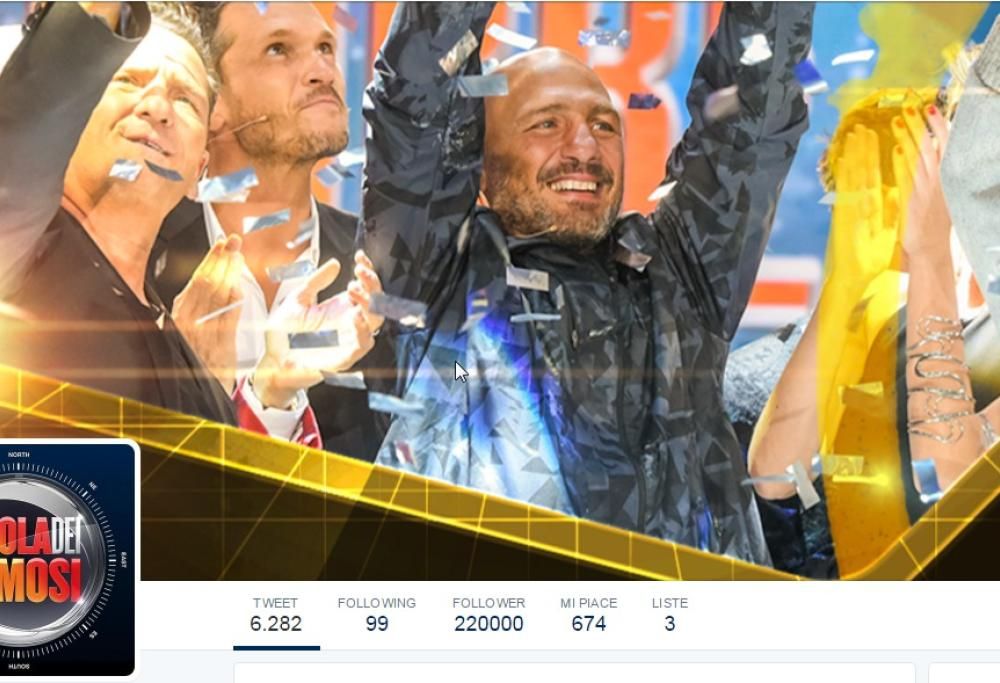Click the 6.282 tweet count
The image size is (1000, 683).
(x=276, y=624)
